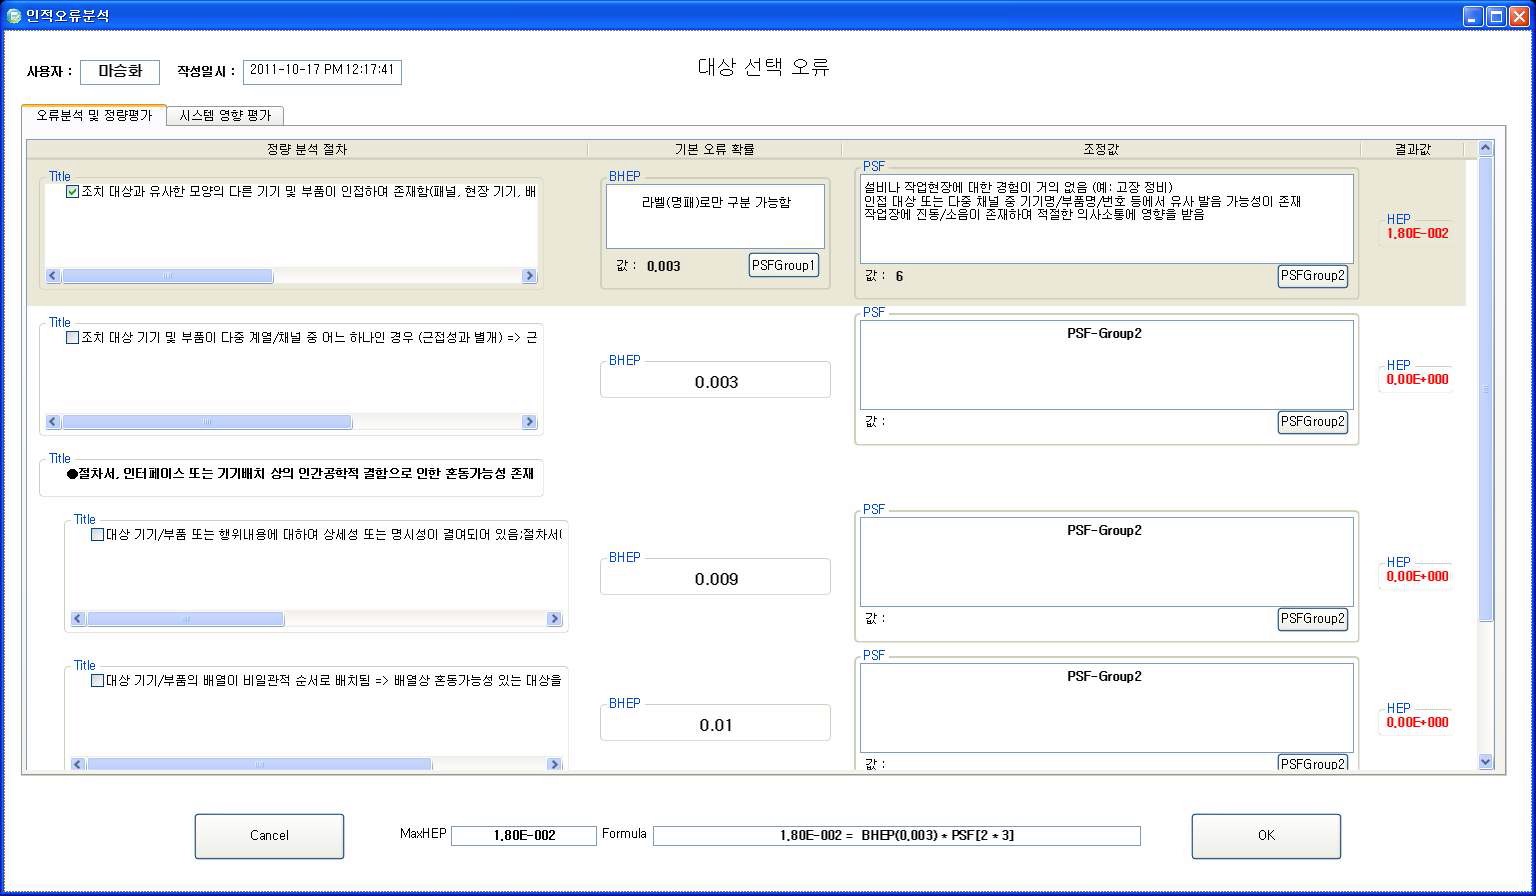Click horizontal scroll thumb in first Title box
Screen dimensions: 1536x896
point(167,276)
